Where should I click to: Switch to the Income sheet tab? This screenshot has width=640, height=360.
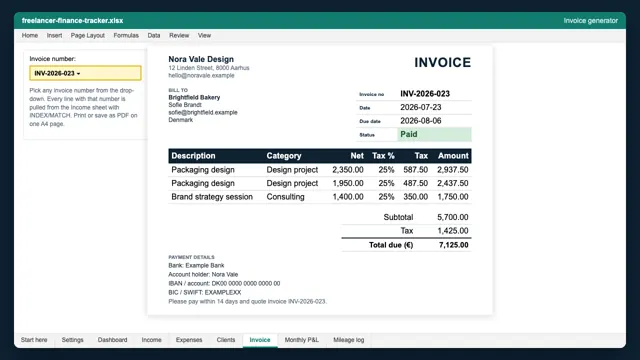151,340
